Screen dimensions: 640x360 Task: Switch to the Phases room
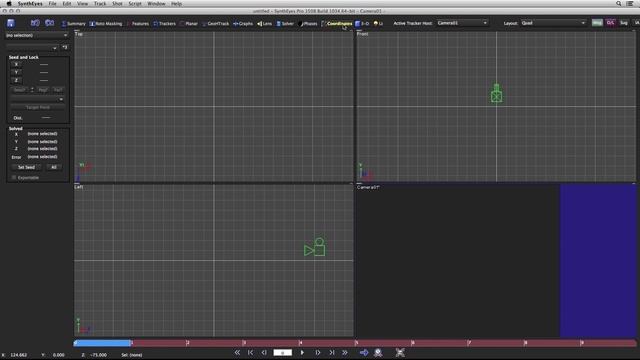click(x=308, y=24)
